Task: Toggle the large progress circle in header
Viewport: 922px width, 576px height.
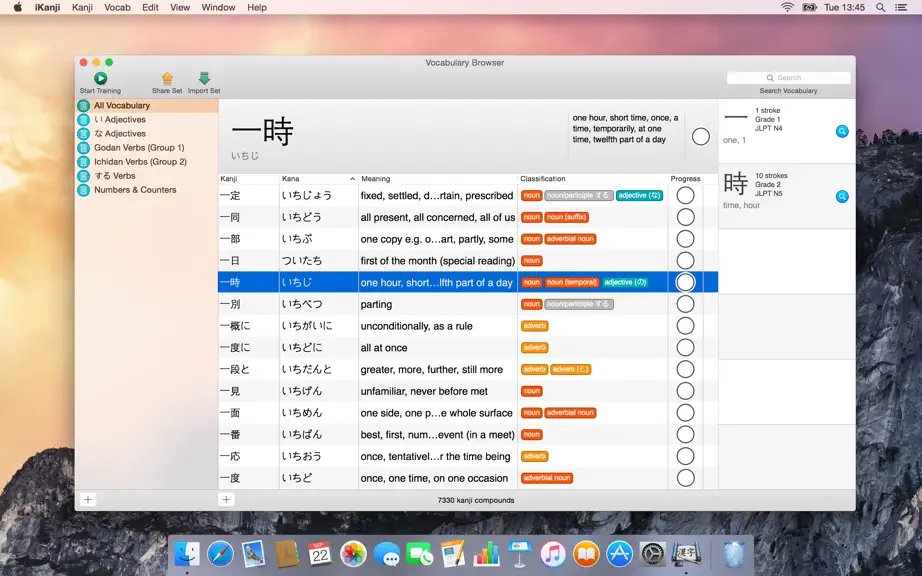Action: [700, 136]
